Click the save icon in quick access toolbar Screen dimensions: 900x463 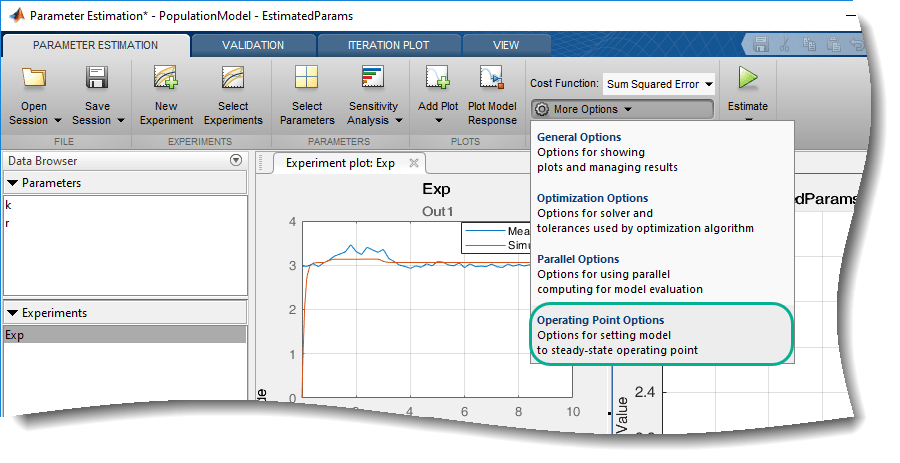click(x=761, y=44)
